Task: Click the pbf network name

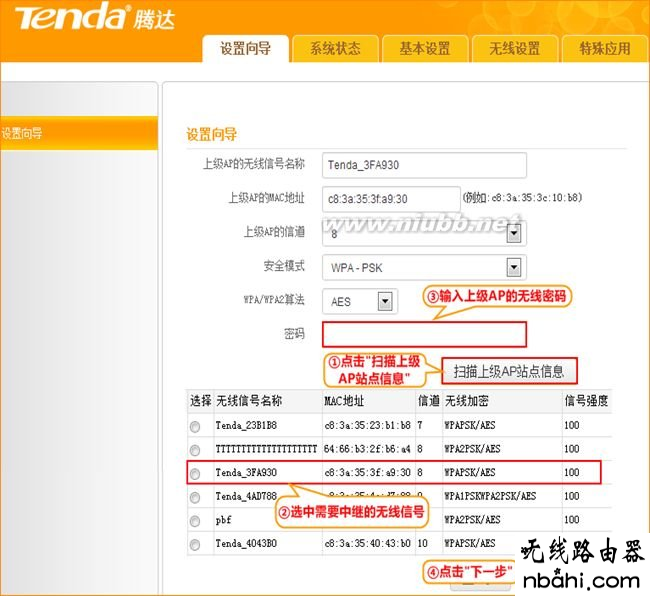Action: click(x=223, y=520)
